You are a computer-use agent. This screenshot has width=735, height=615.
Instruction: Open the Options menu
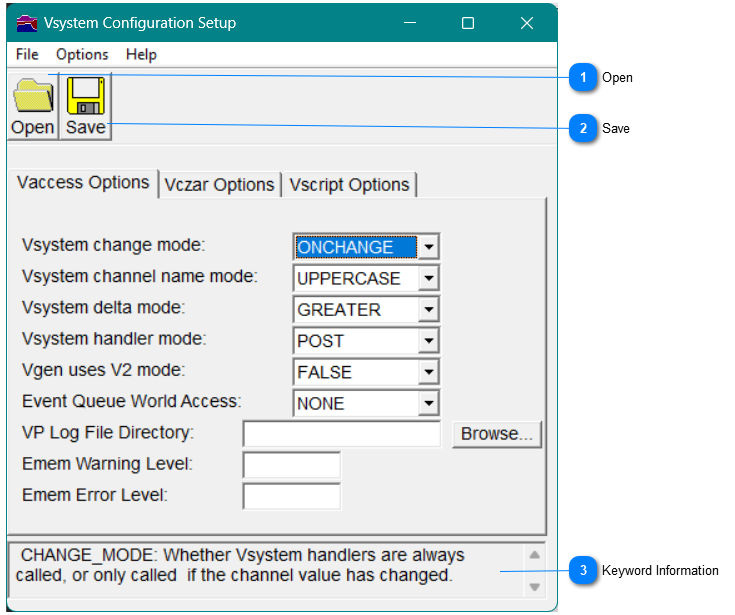point(82,55)
